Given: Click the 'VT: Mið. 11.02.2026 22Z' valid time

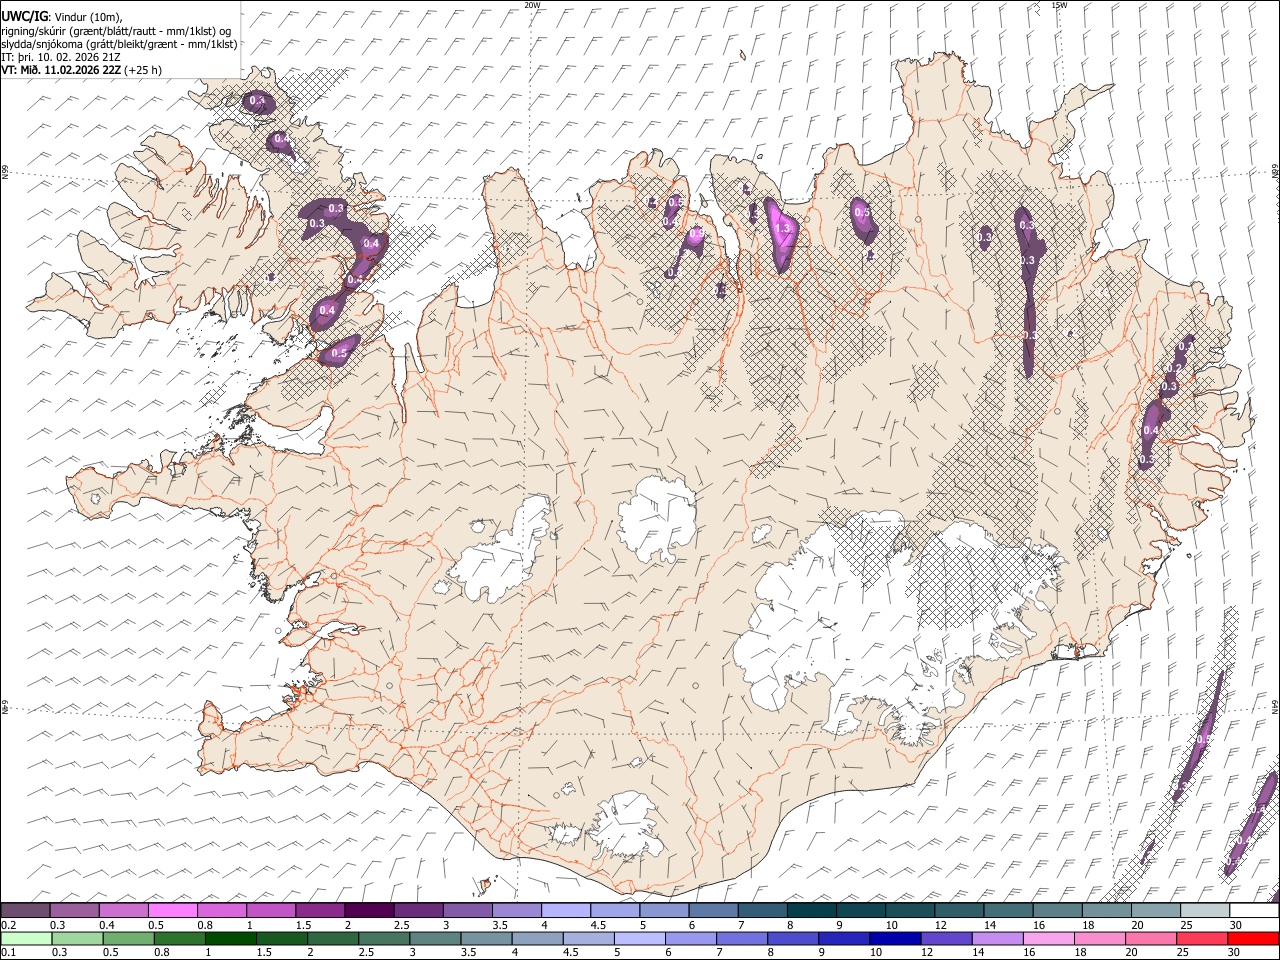Looking at the screenshot, I should [x=61, y=70].
